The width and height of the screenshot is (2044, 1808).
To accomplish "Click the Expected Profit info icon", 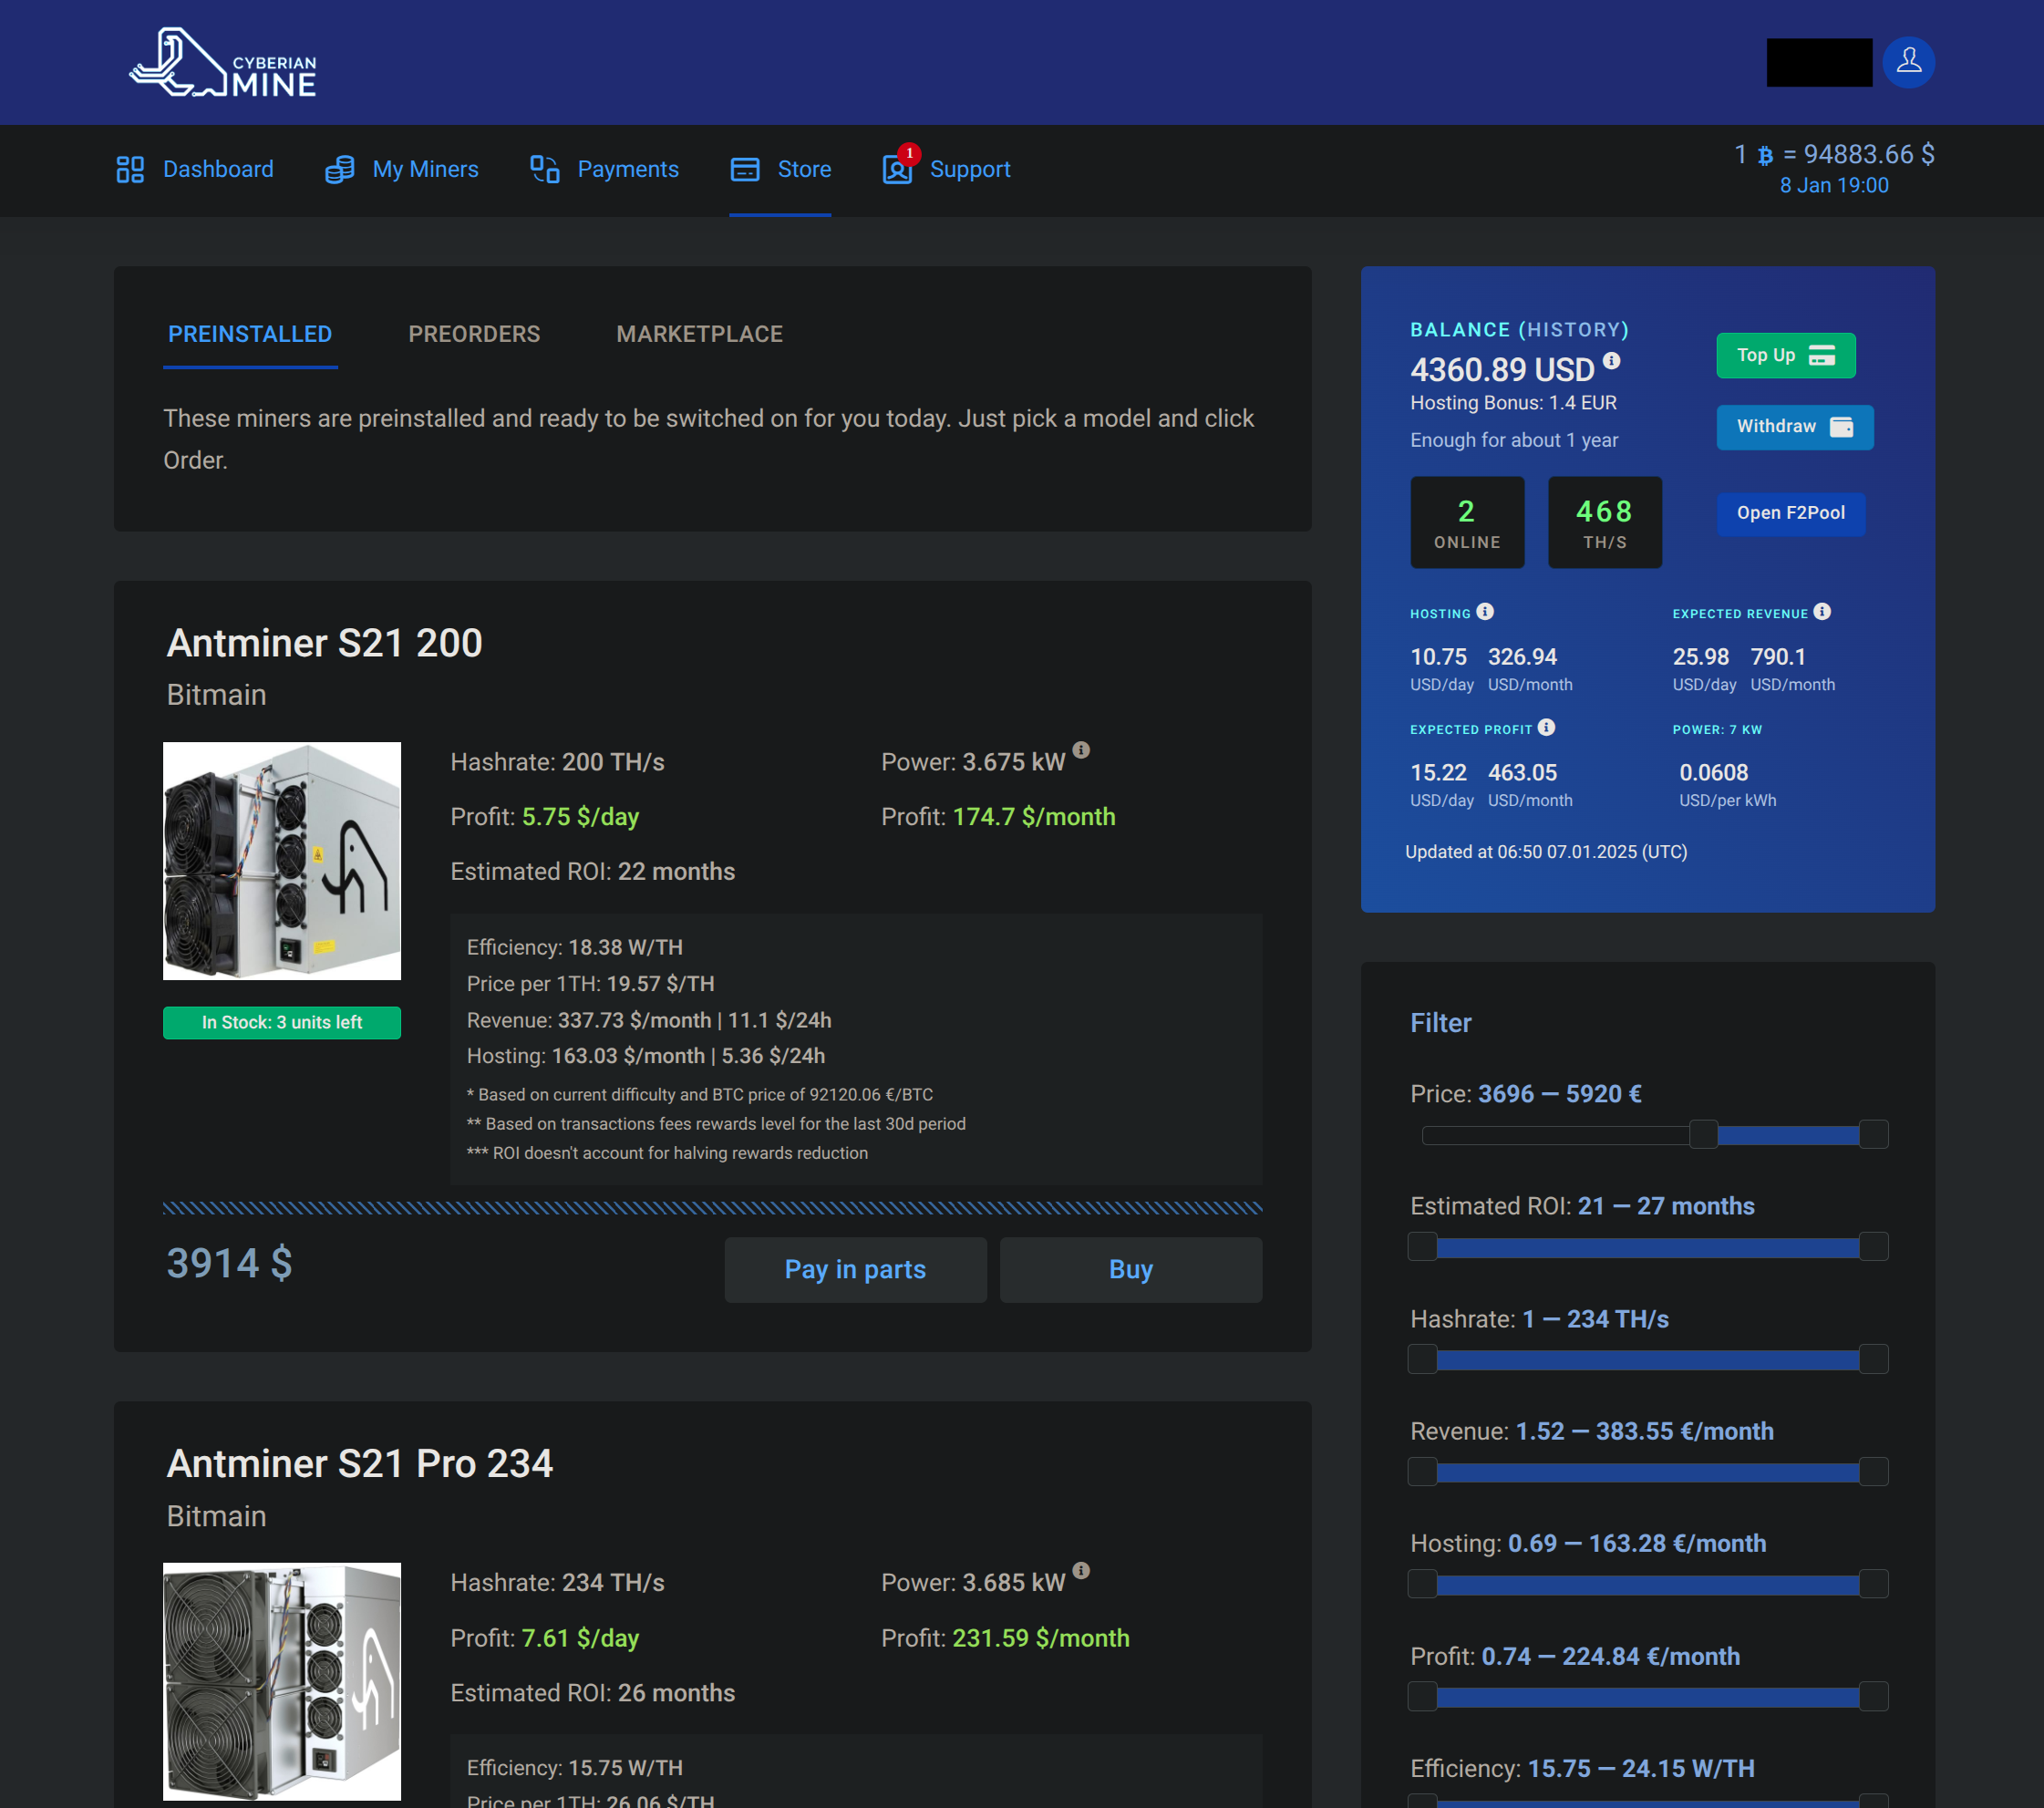I will pos(1545,728).
